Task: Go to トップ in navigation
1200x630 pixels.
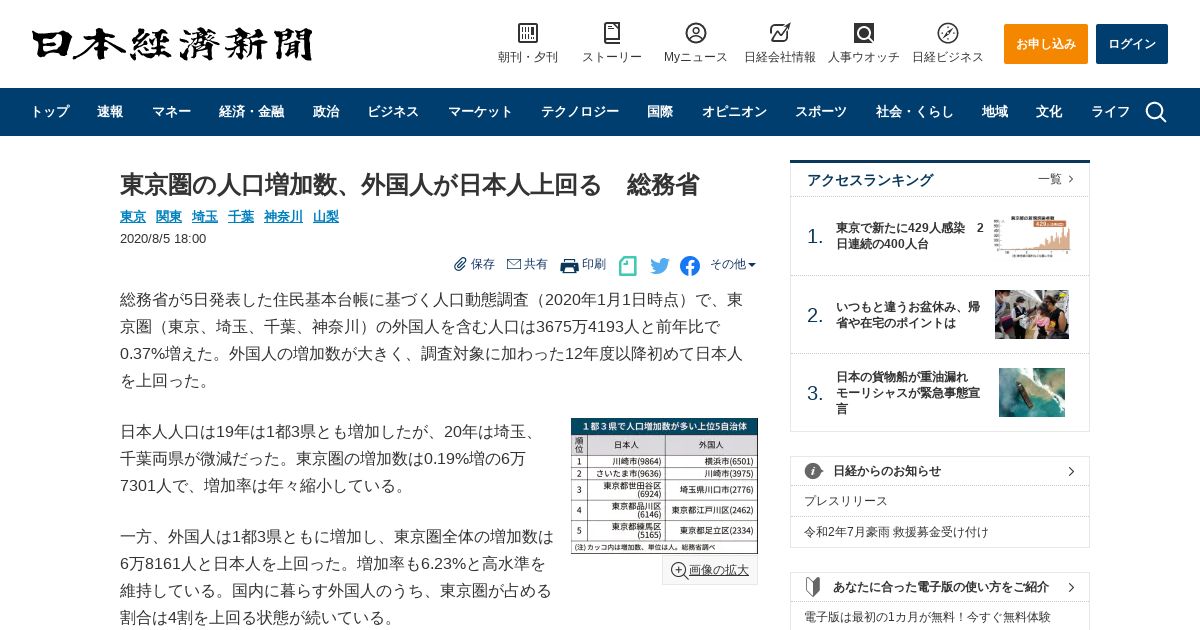Action: (49, 112)
